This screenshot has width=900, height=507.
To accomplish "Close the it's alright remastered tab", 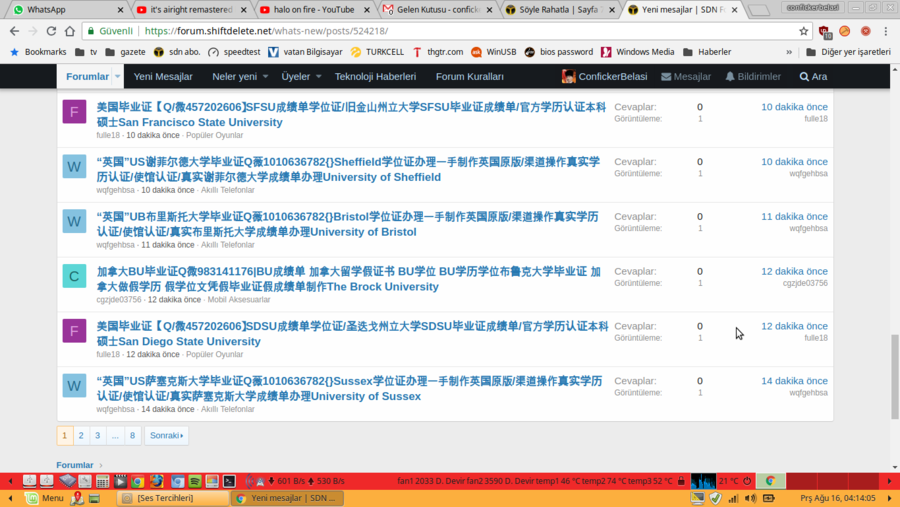I will 243,10.
